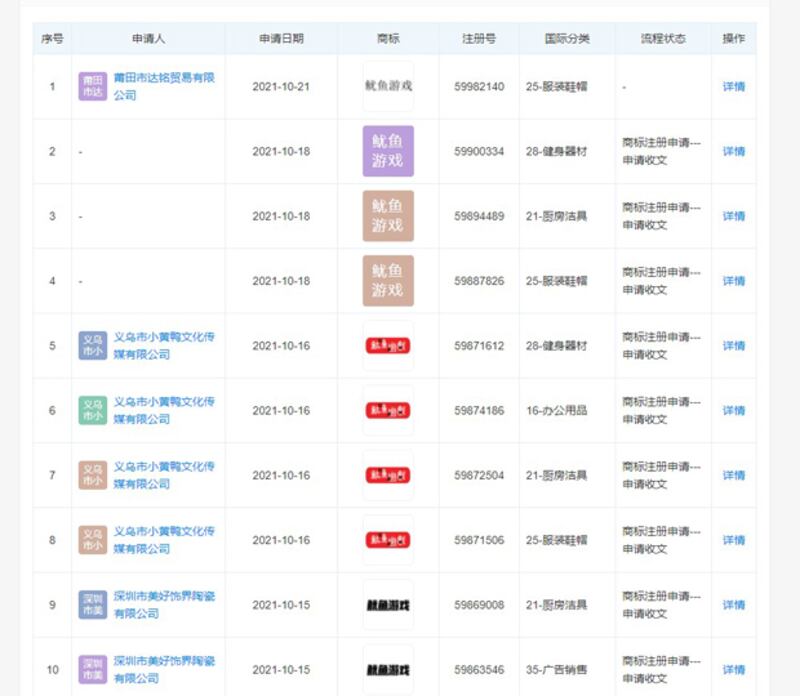View red trademark logo in row 8
Viewport: 800px width, 696px height.
[388, 540]
